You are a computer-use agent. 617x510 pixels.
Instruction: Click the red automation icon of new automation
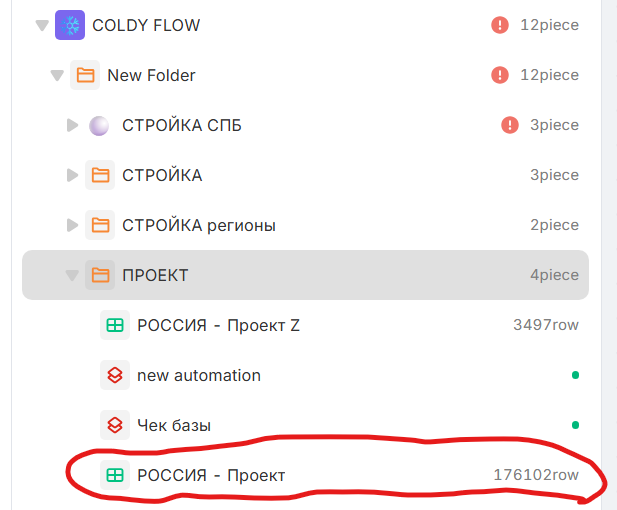tap(115, 375)
